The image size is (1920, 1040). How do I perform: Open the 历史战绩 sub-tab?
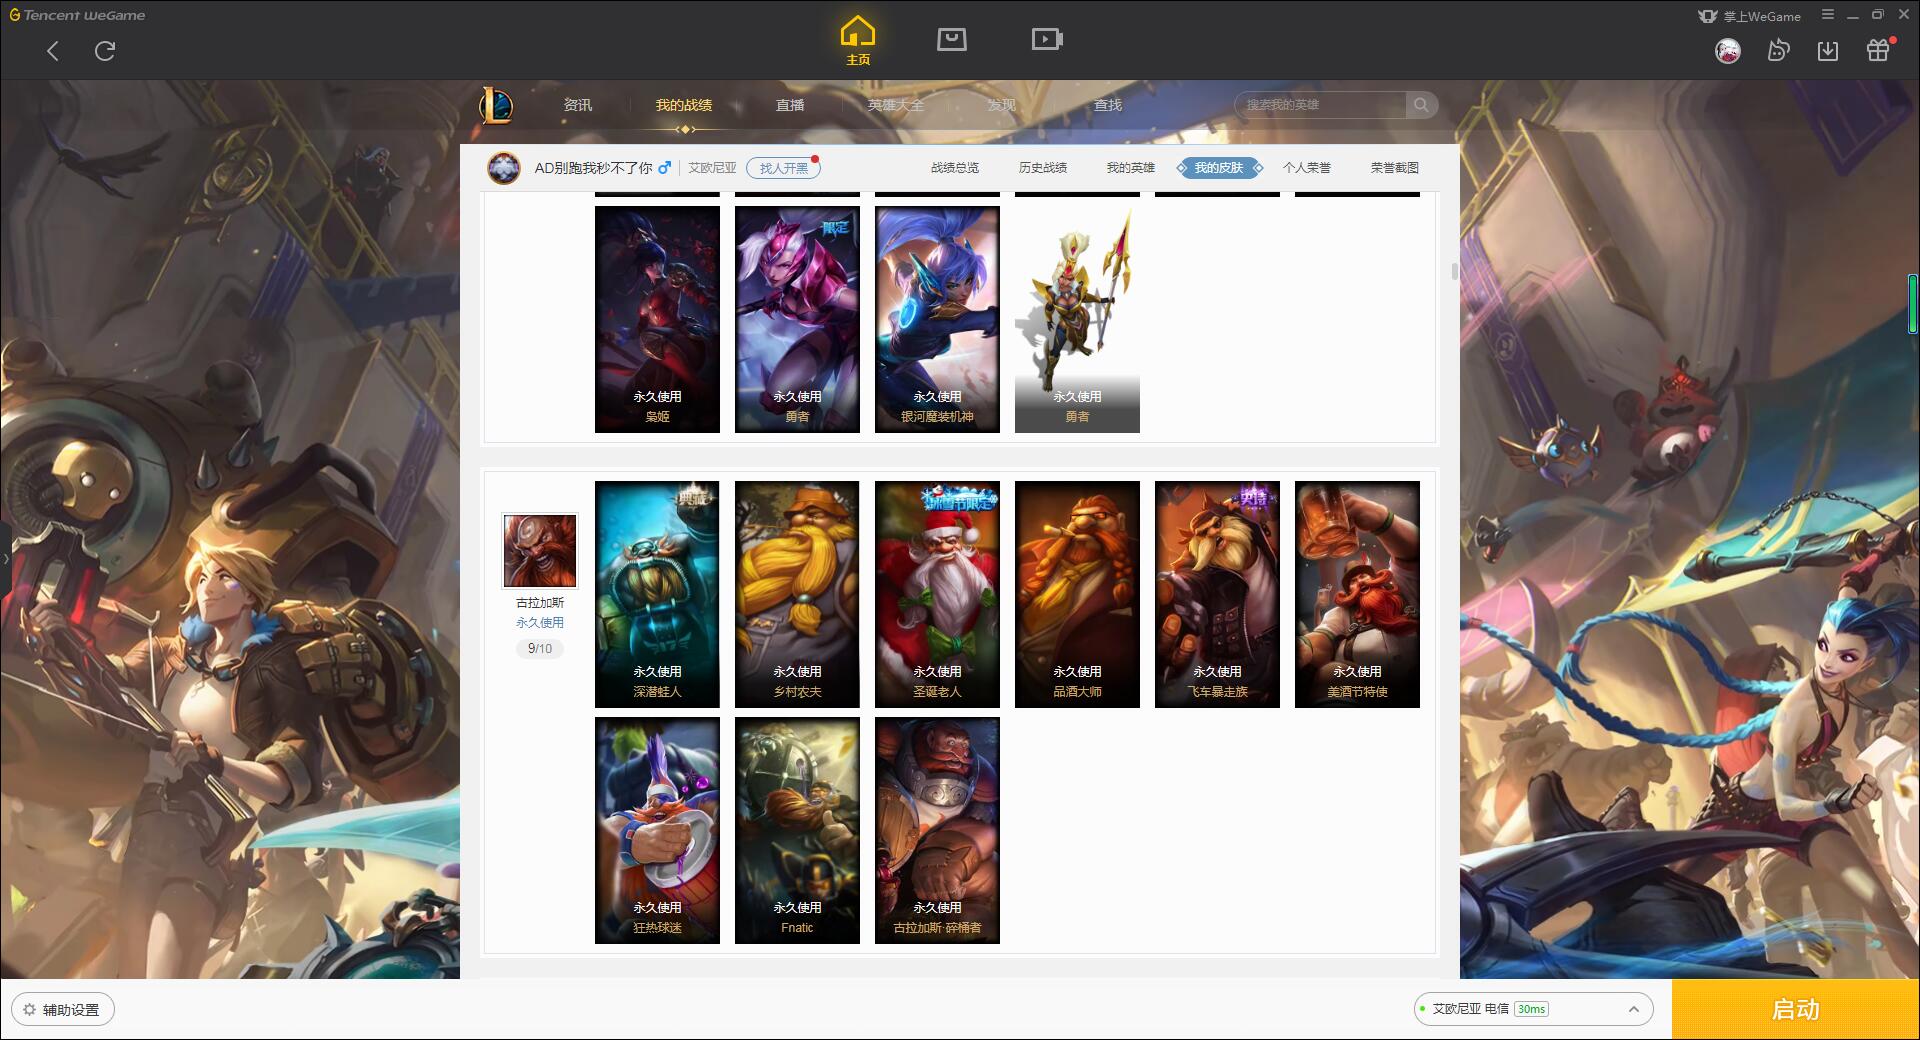1043,168
